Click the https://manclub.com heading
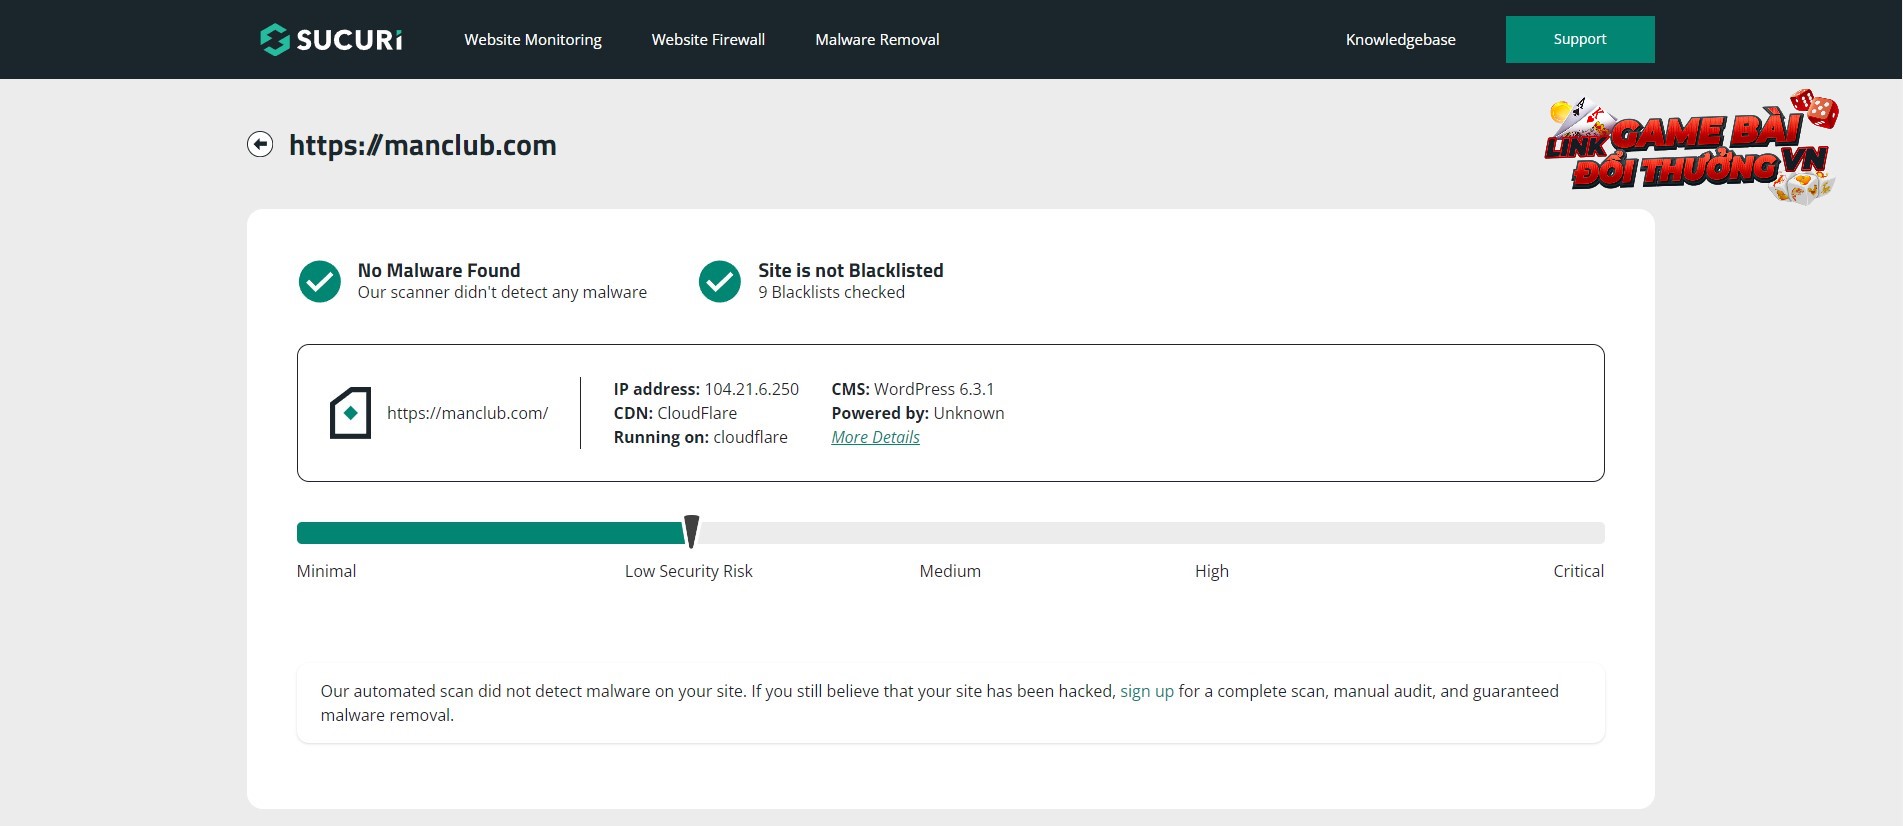The width and height of the screenshot is (1903, 826). pyautogui.click(x=422, y=145)
